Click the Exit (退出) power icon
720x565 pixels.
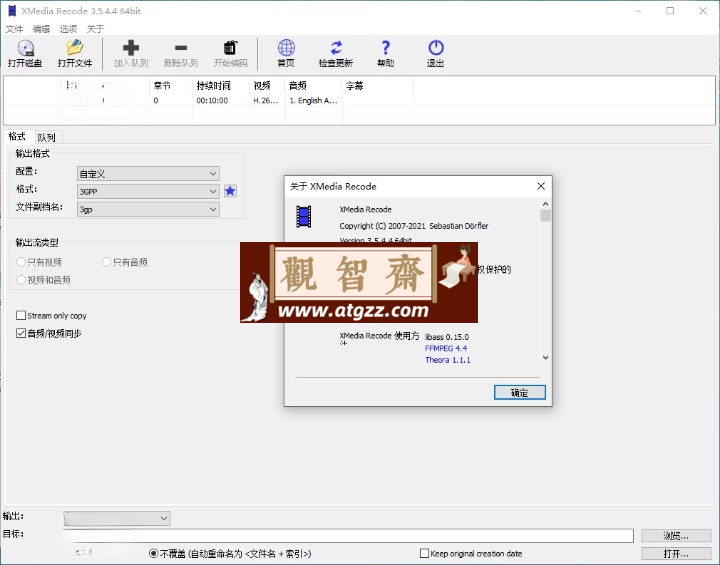pos(436,48)
